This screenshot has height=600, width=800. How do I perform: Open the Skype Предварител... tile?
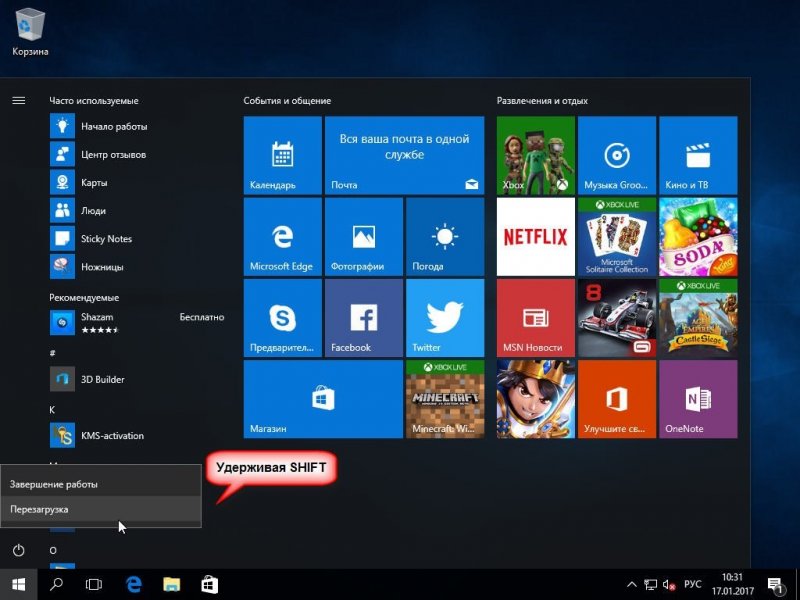tap(283, 318)
